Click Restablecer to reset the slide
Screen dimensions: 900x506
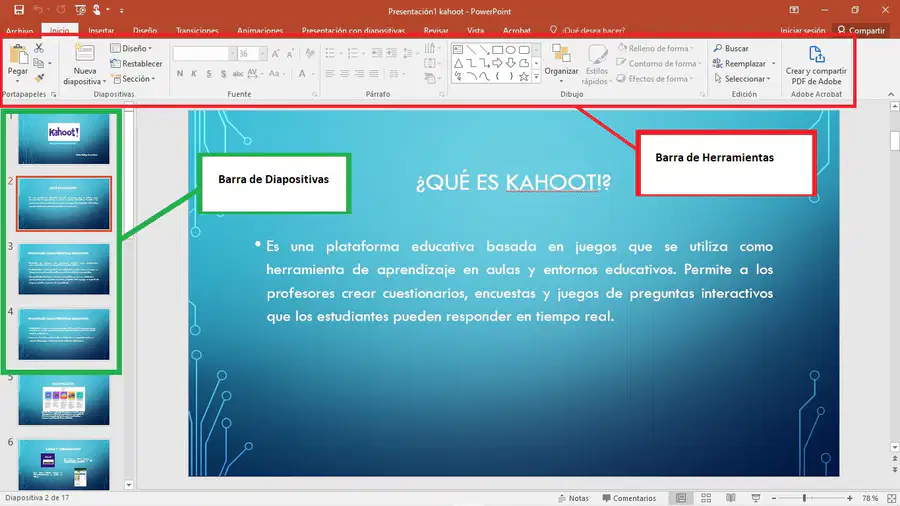coord(137,64)
